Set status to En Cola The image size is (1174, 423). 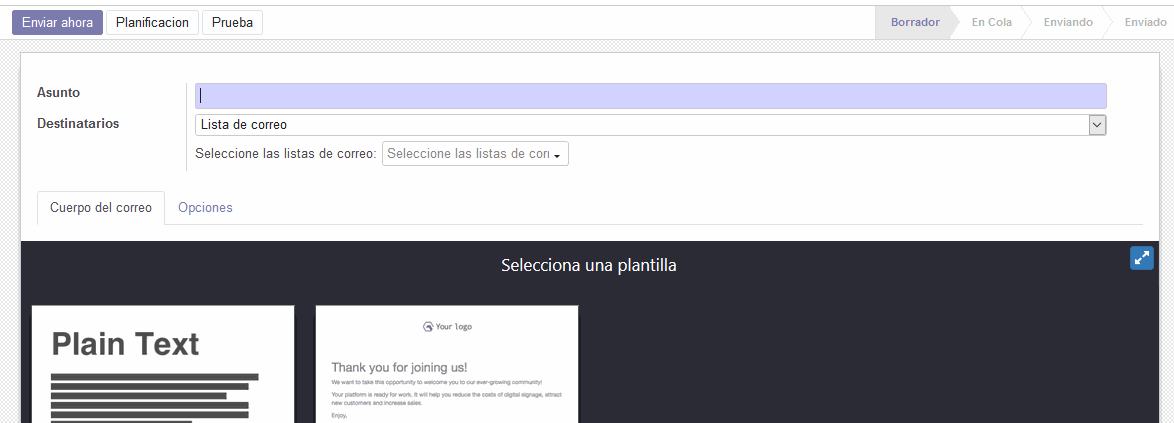tap(991, 22)
